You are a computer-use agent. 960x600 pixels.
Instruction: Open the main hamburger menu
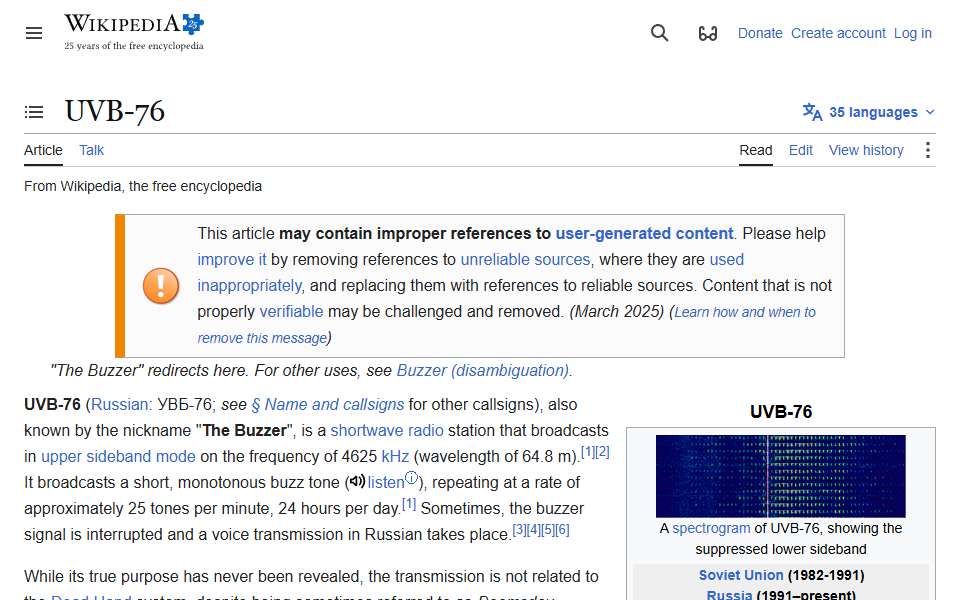click(34, 33)
